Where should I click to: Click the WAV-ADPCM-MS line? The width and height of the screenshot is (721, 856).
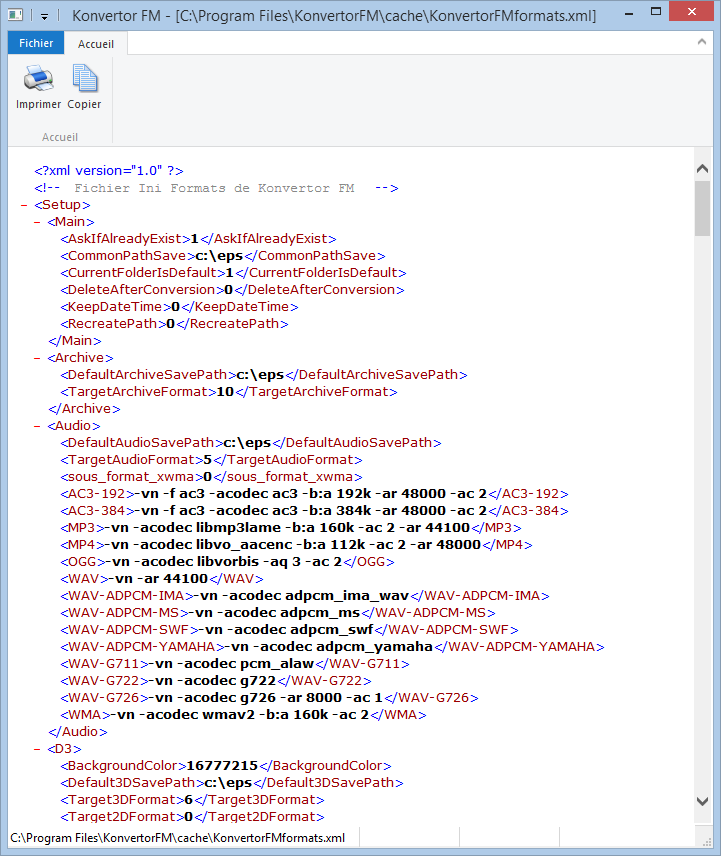coord(278,613)
